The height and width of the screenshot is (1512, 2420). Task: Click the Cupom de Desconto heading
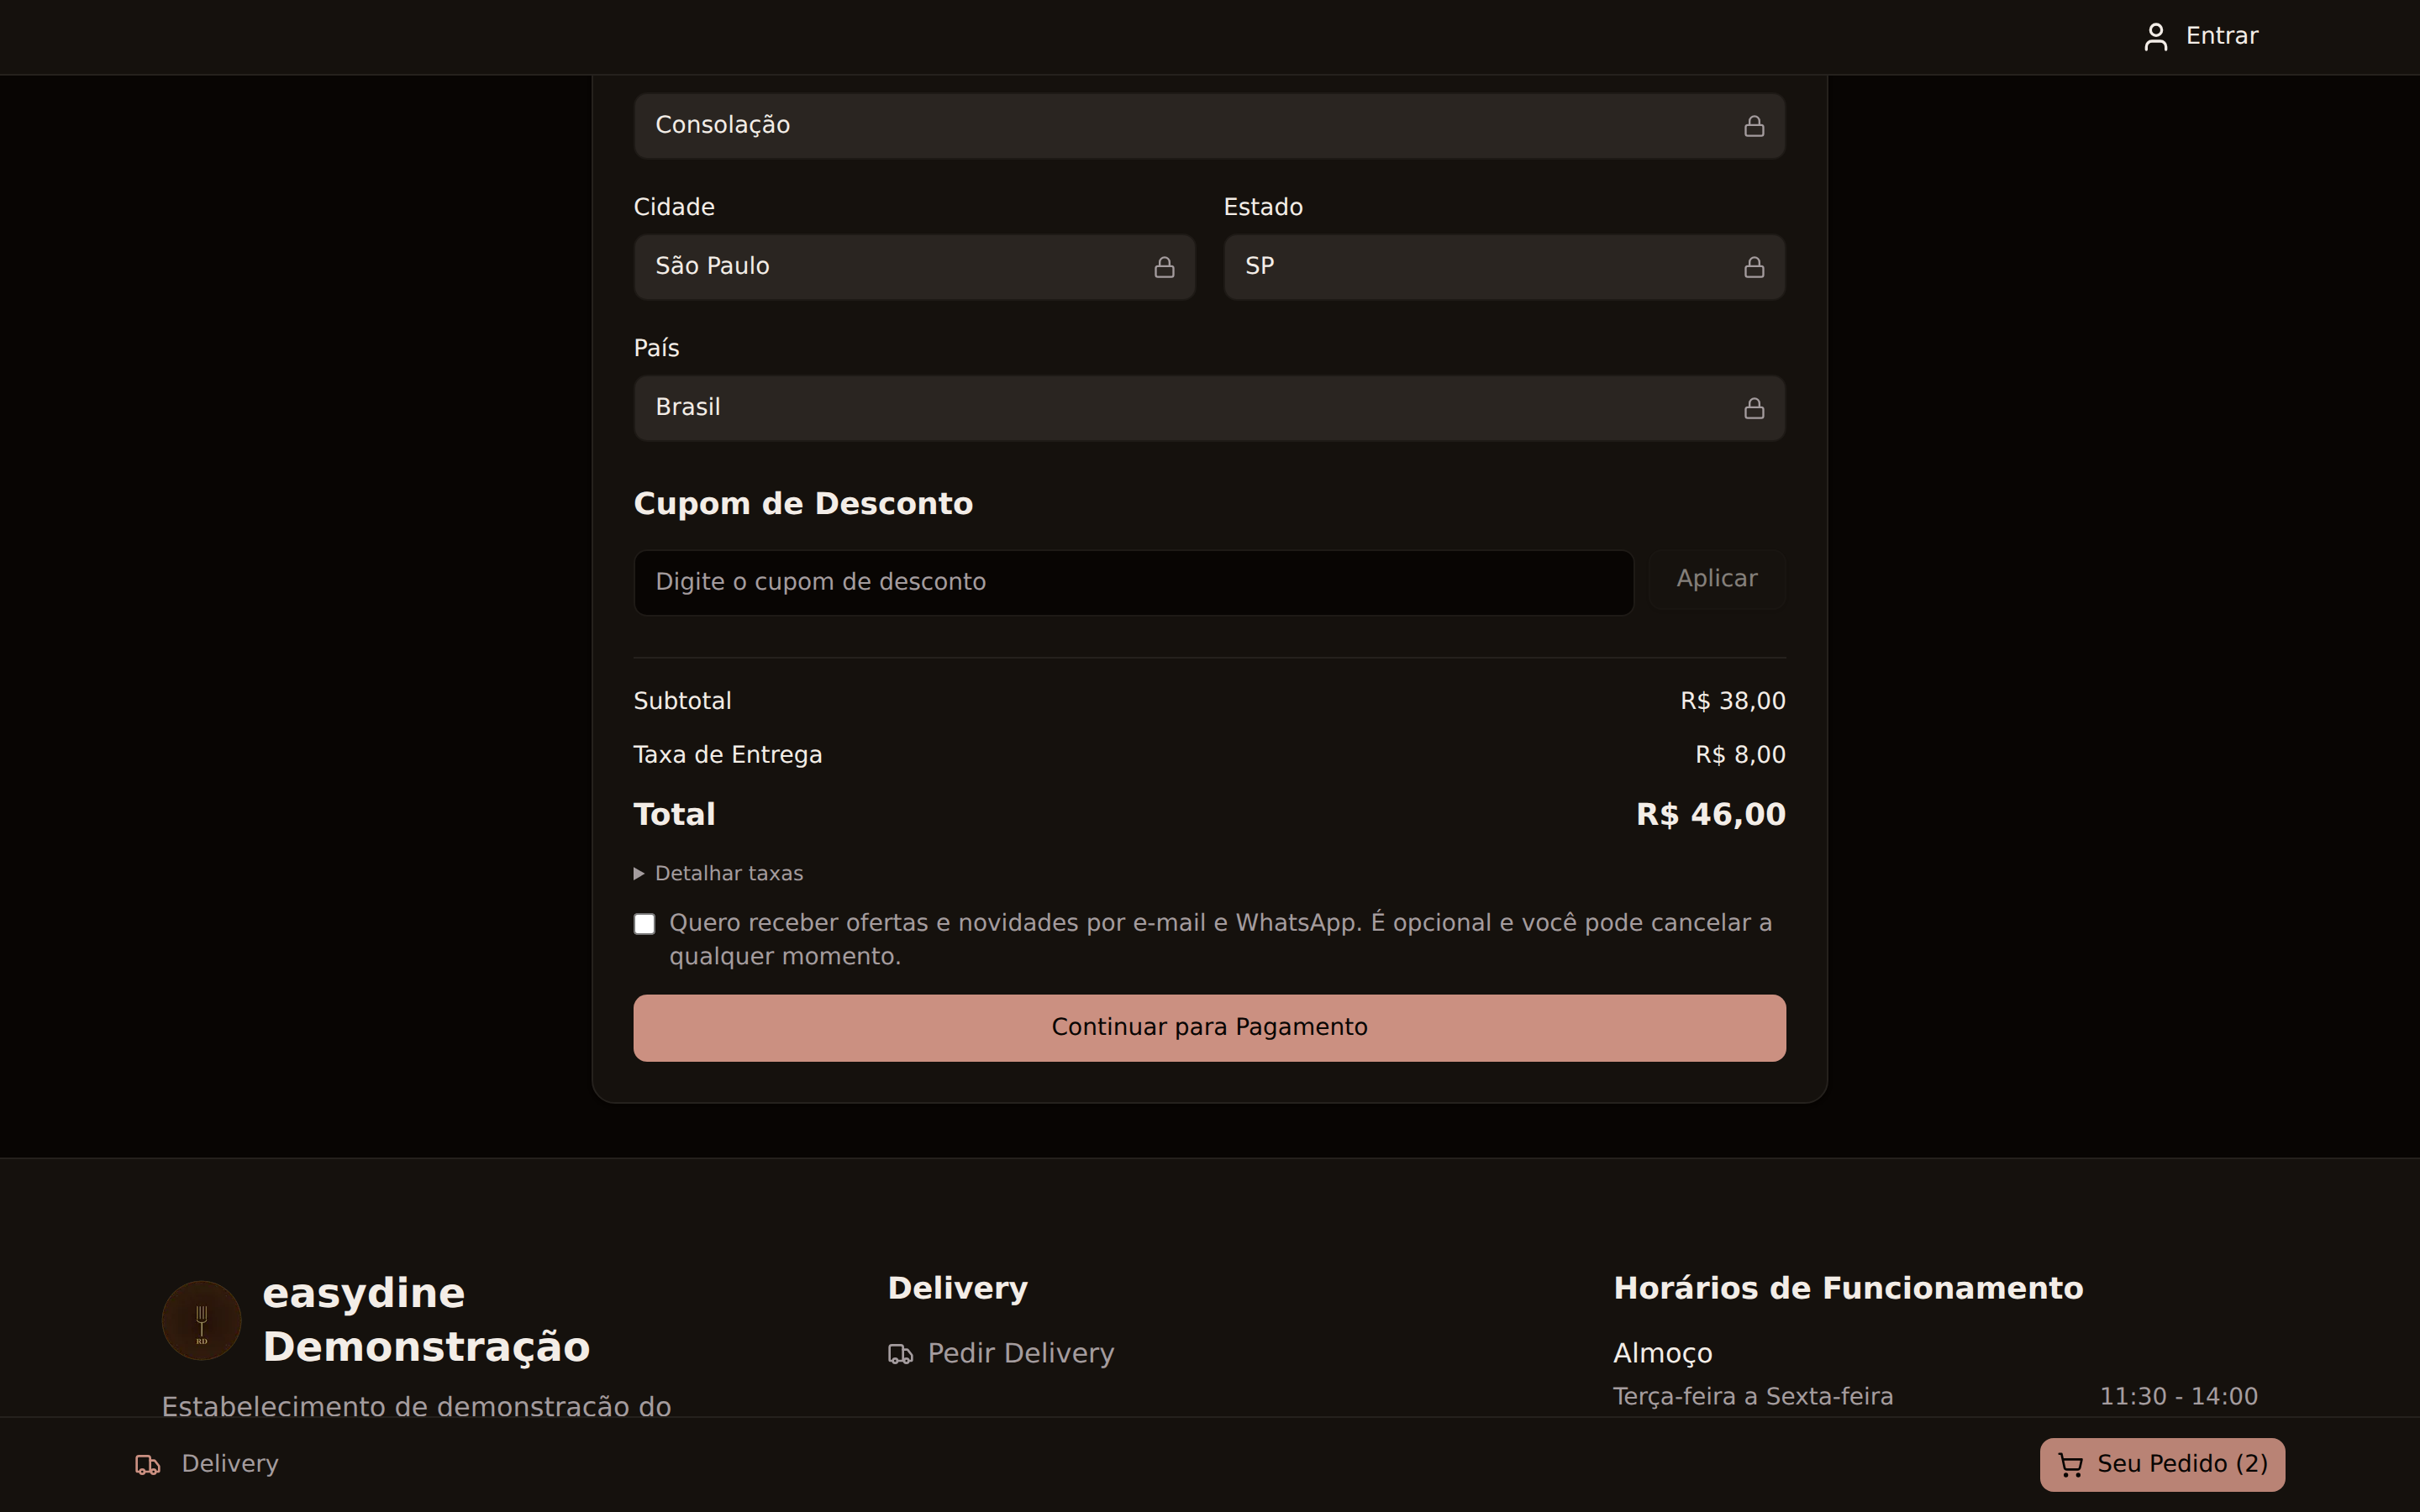pos(803,503)
